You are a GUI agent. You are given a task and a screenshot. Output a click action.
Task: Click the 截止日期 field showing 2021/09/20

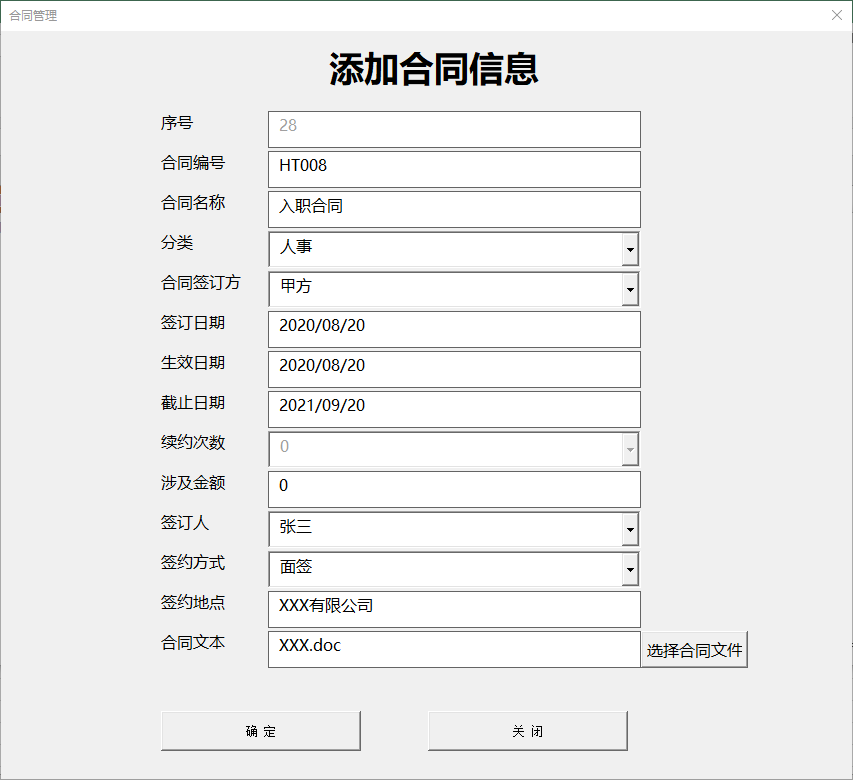[454, 410]
